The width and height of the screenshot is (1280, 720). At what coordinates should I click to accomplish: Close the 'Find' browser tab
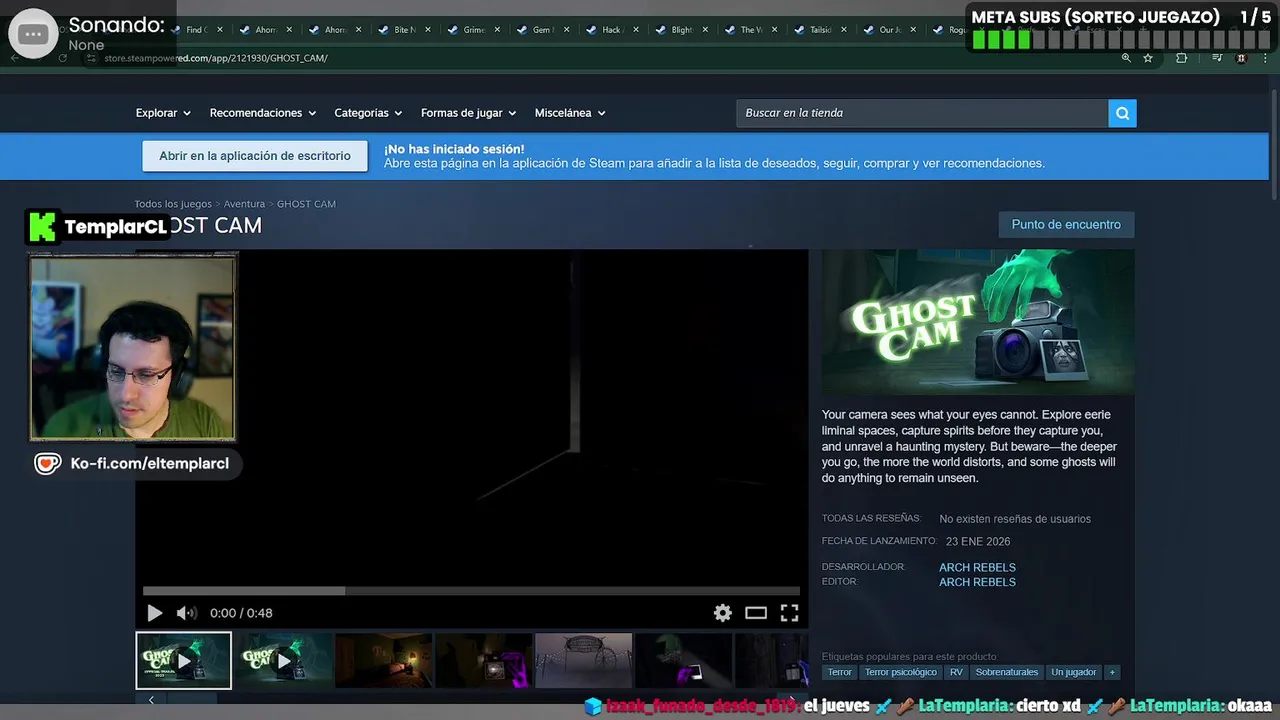pos(220,30)
